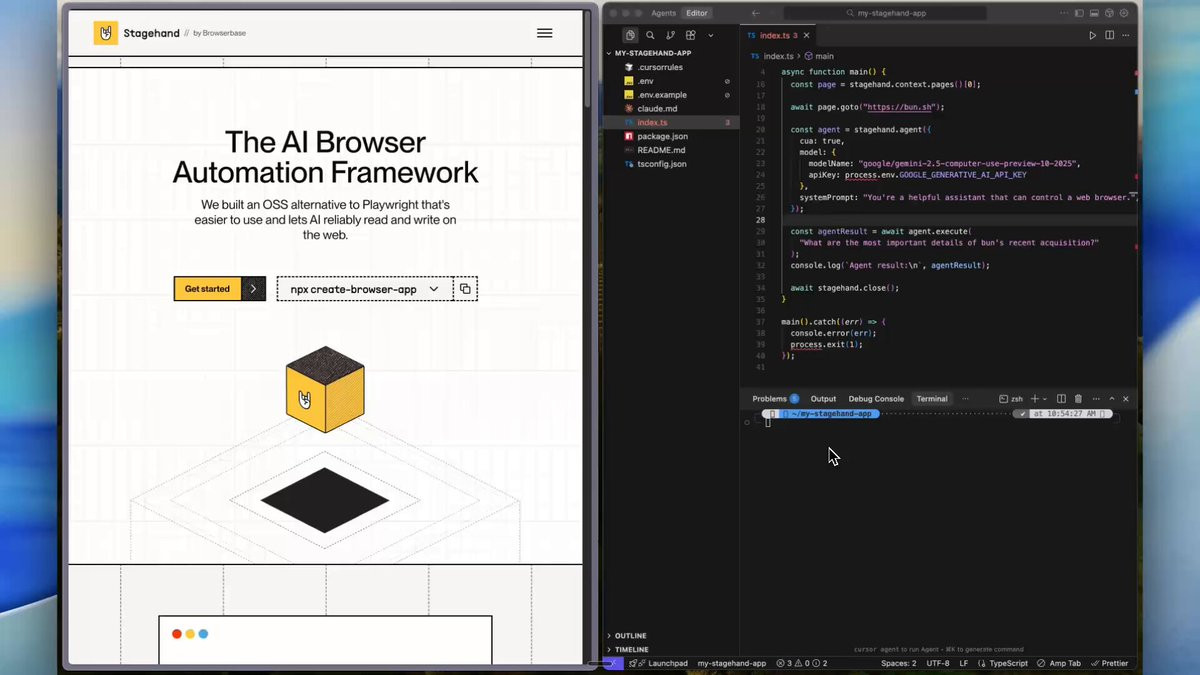
Task: Toggle the bottom panel layout icon
Action: (1092, 13)
